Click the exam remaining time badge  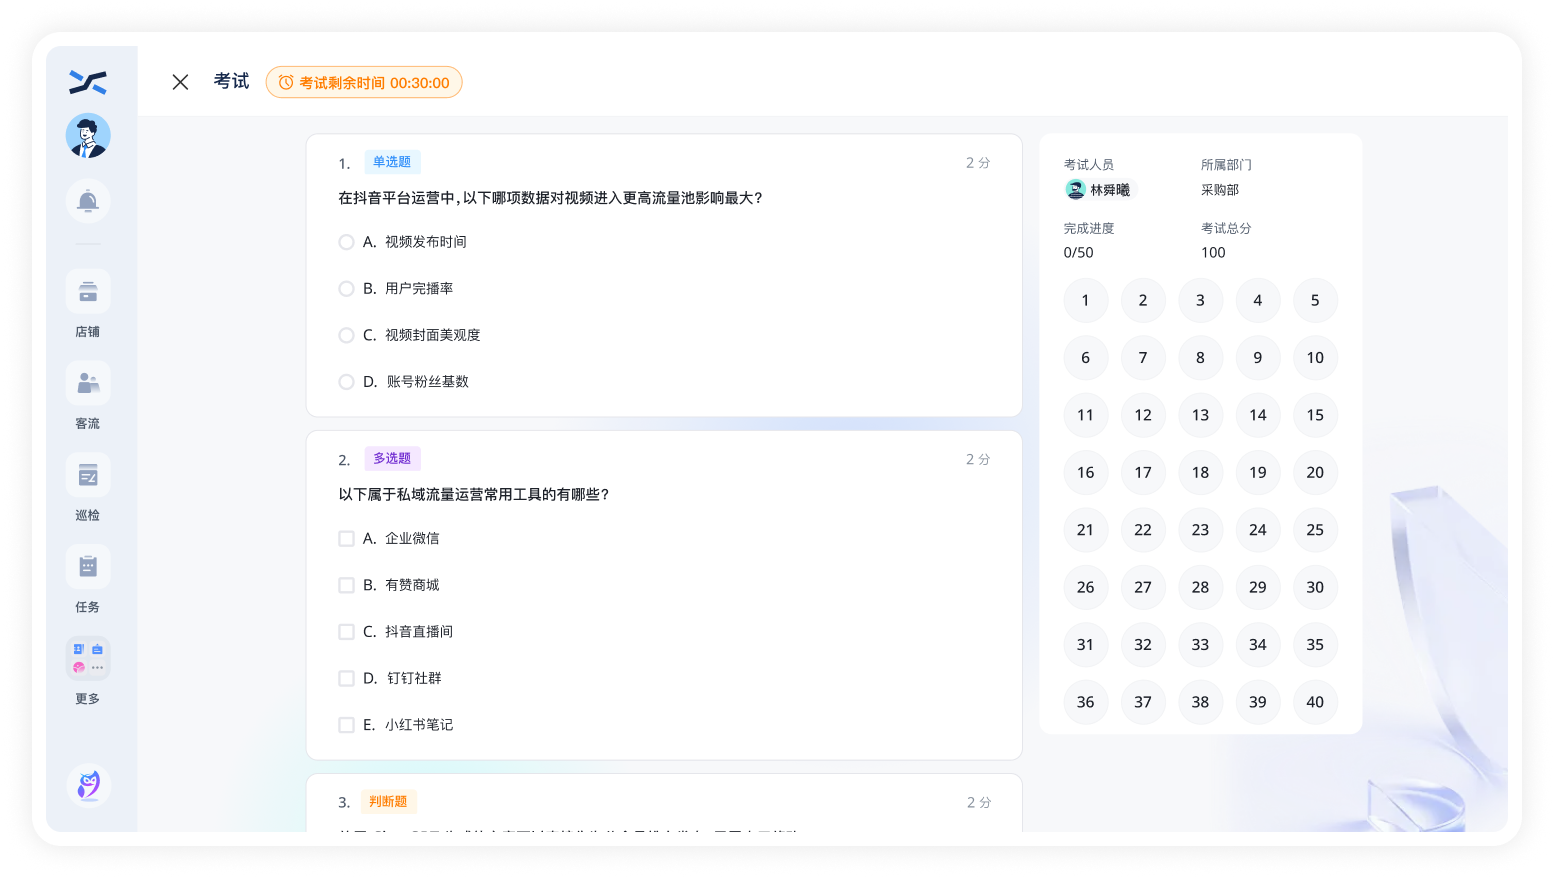coord(364,83)
